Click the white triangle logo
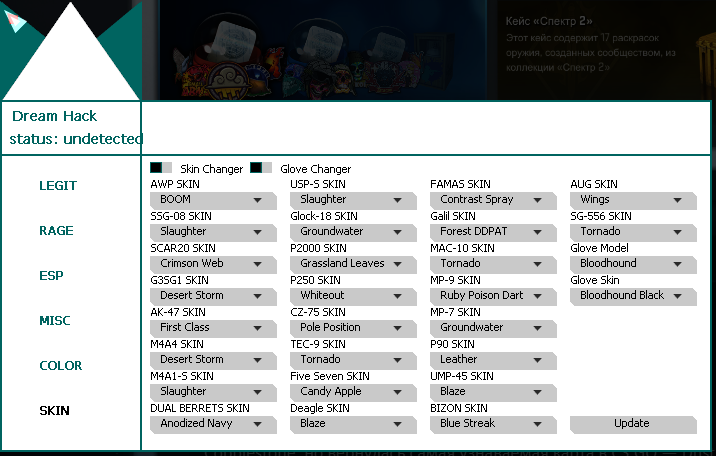The height and width of the screenshot is (456, 716). 71,55
